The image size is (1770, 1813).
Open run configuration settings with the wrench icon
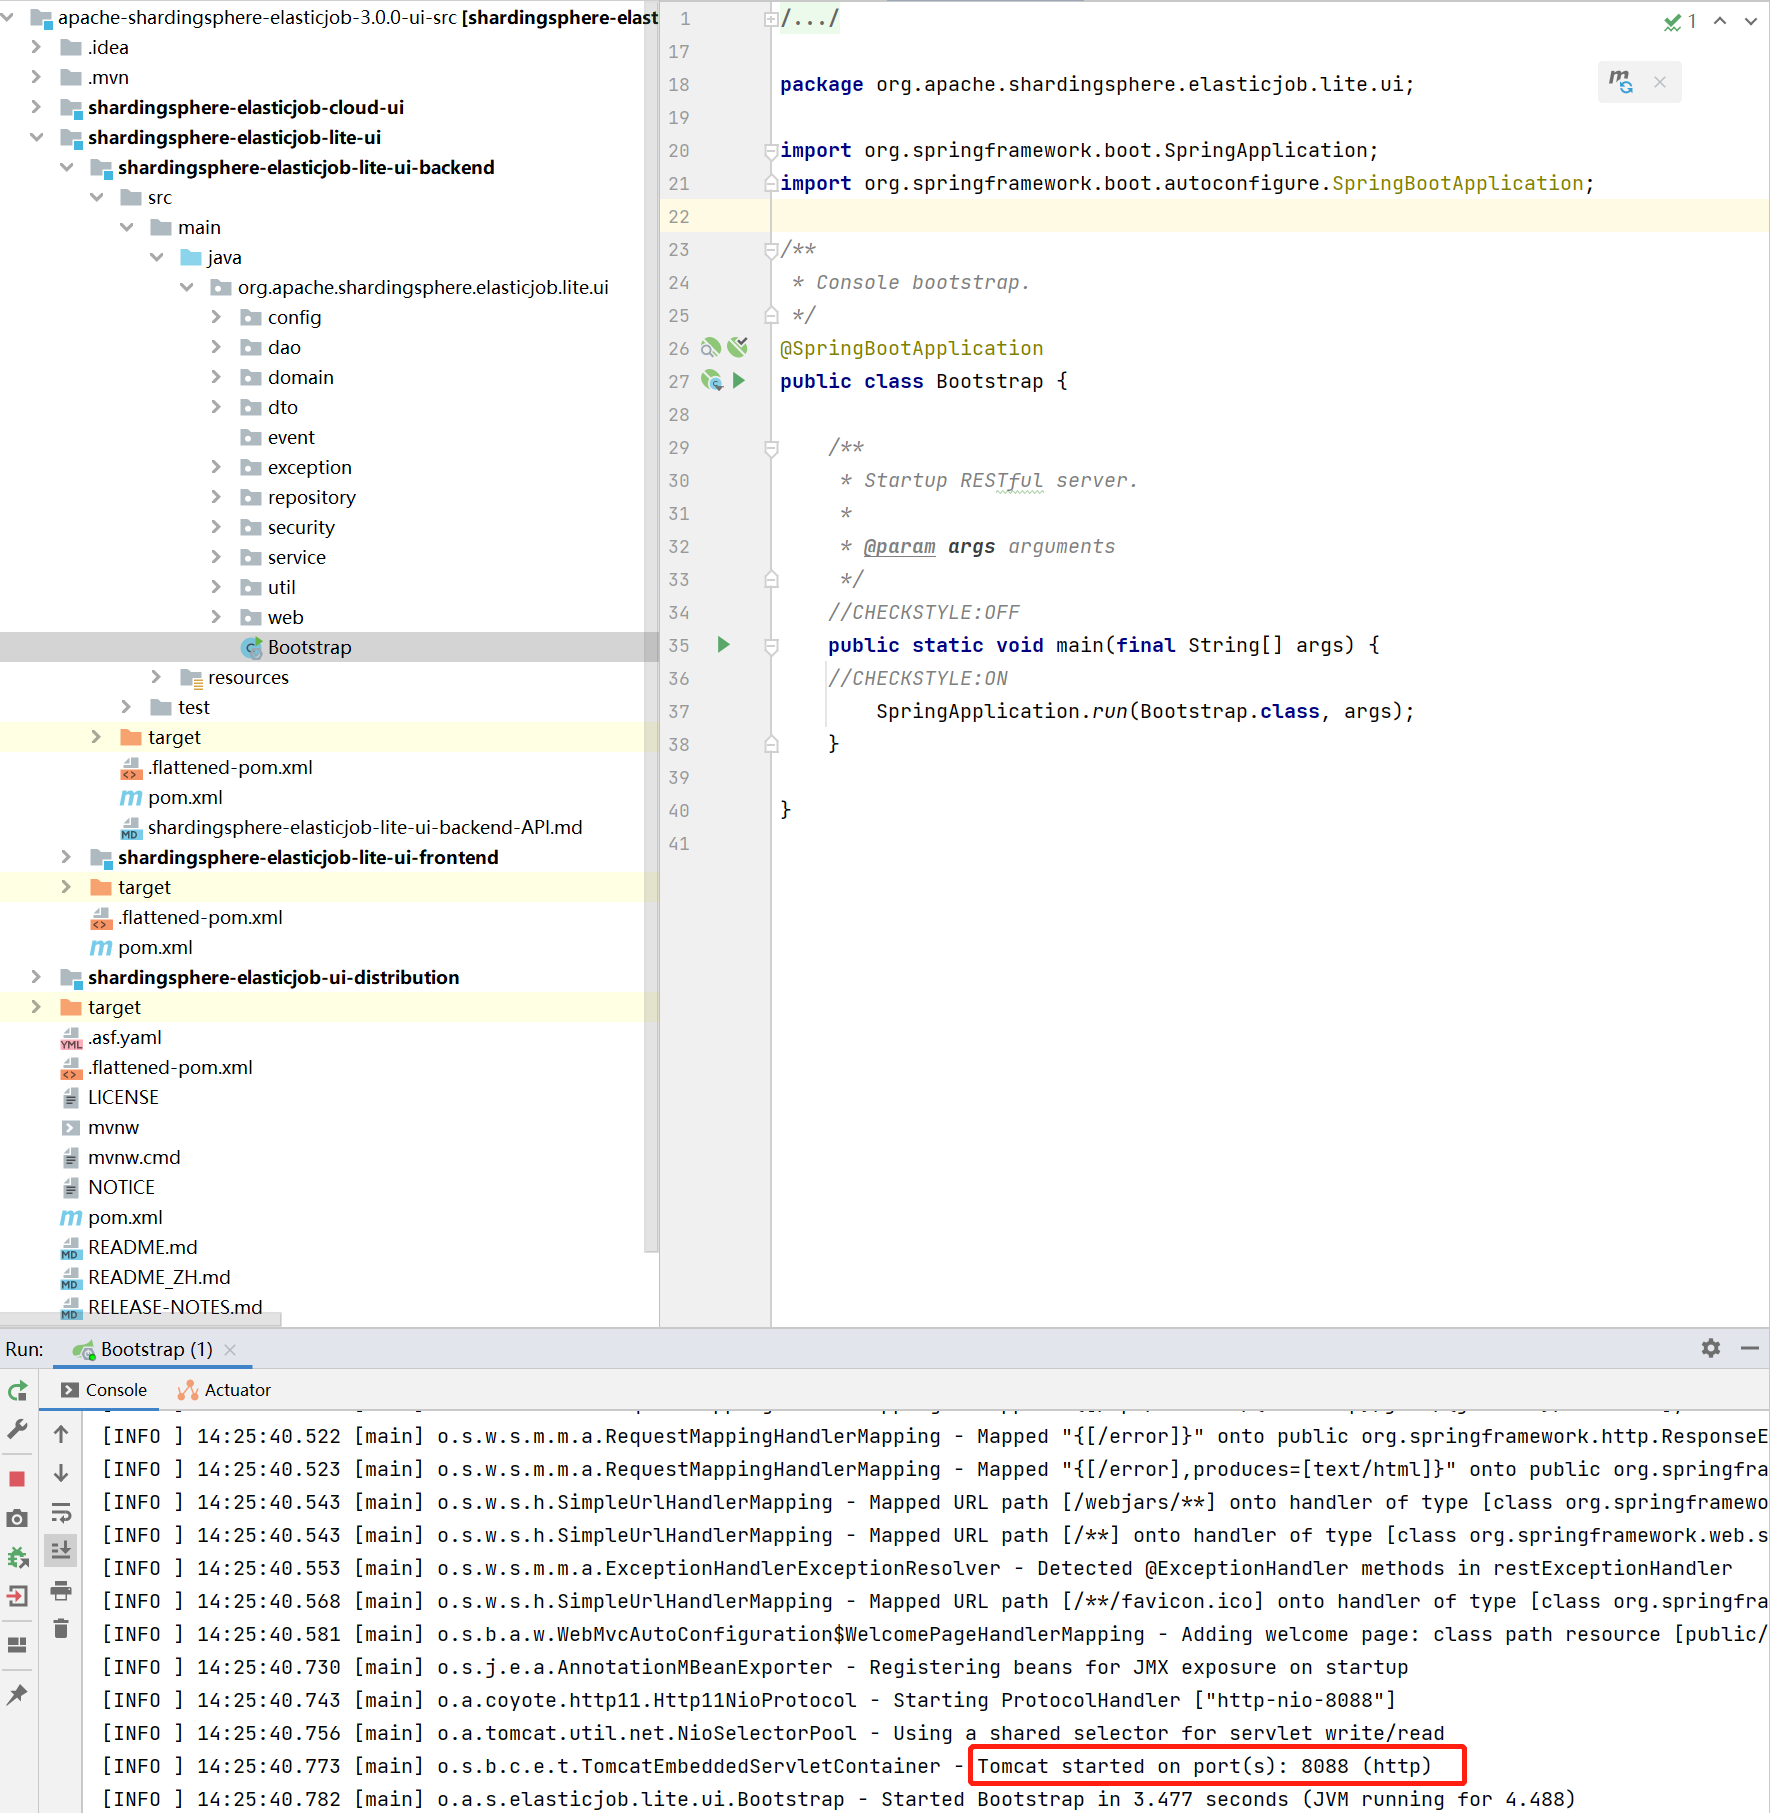pyautogui.click(x=17, y=1430)
